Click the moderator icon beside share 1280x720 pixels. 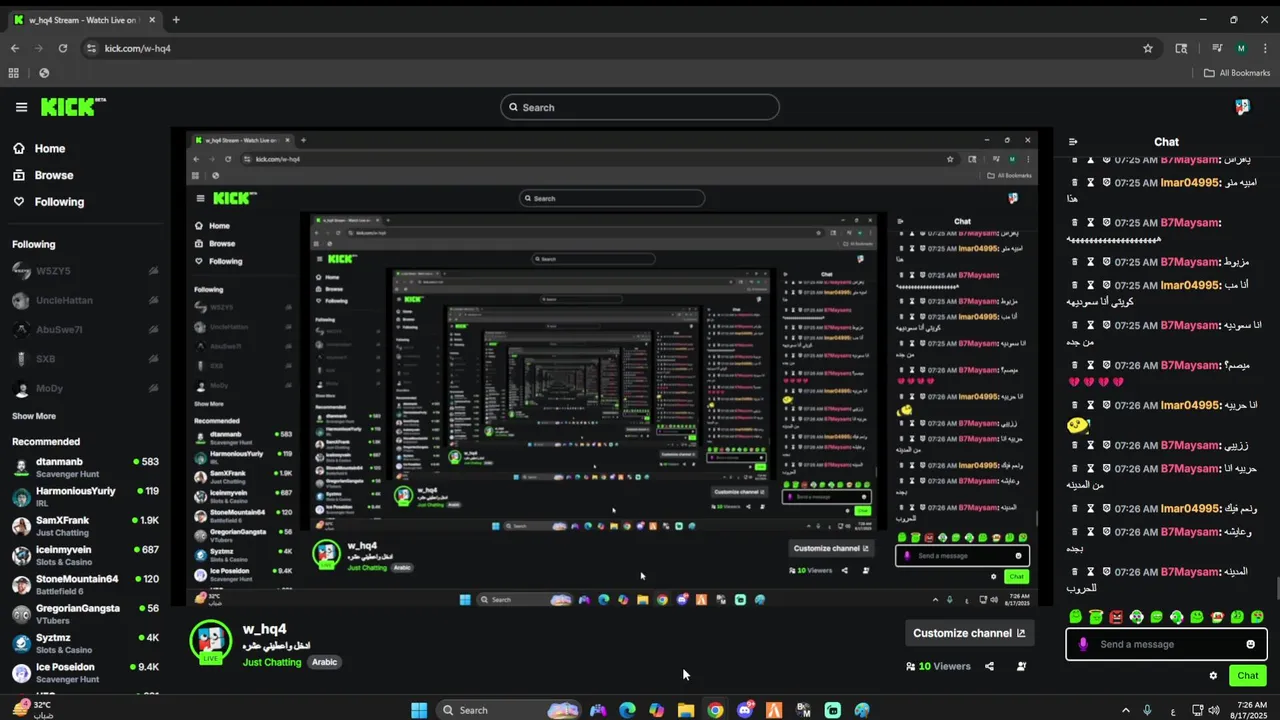[x=1021, y=666]
